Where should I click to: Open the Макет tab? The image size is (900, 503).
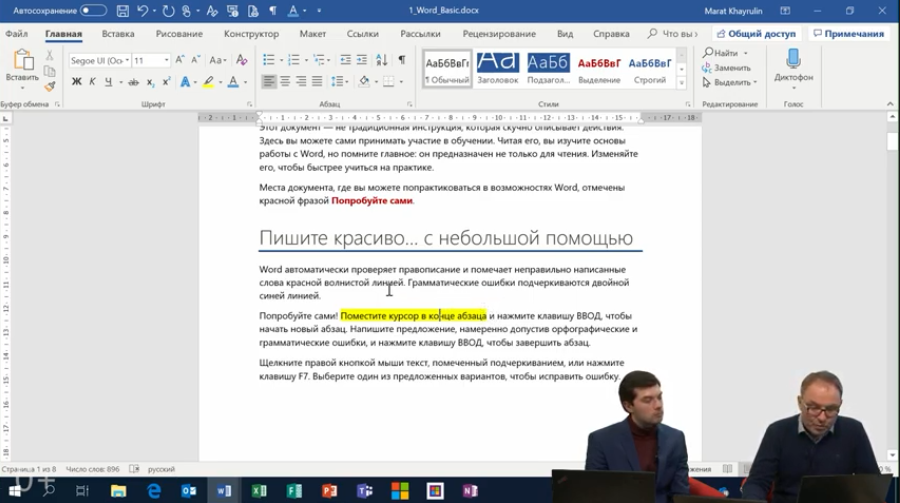tap(313, 34)
